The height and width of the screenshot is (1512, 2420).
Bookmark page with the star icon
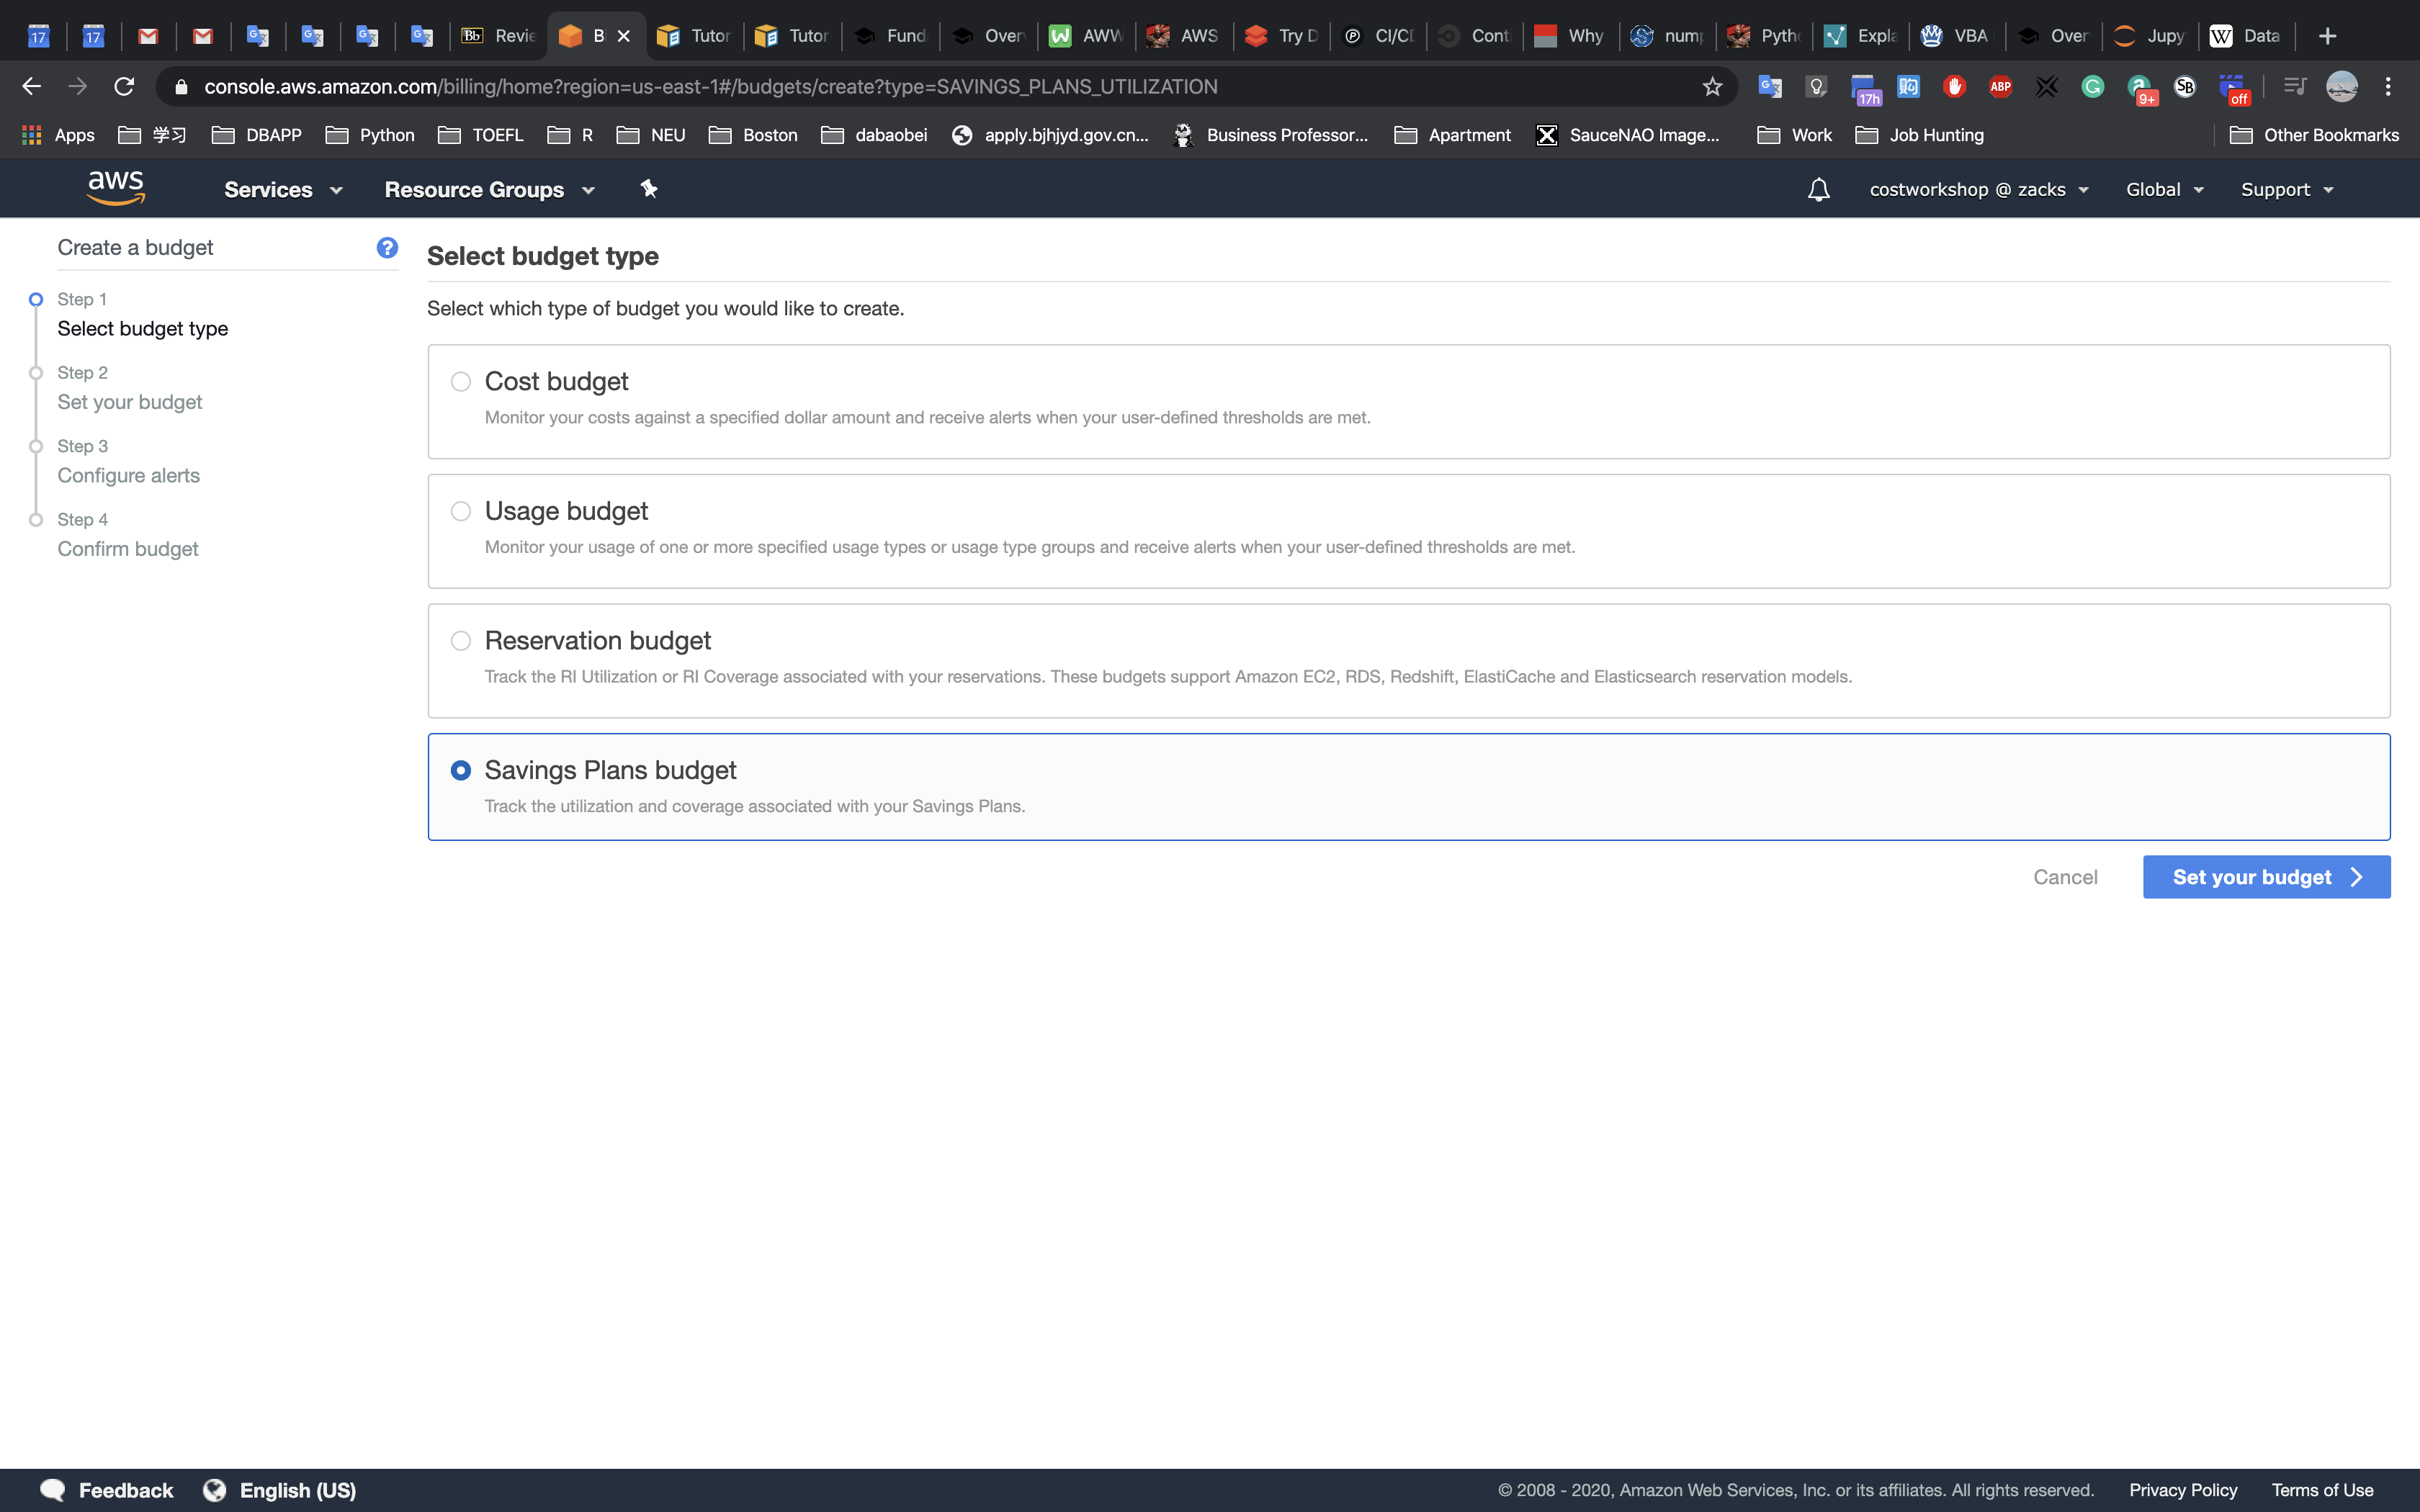pos(1712,87)
